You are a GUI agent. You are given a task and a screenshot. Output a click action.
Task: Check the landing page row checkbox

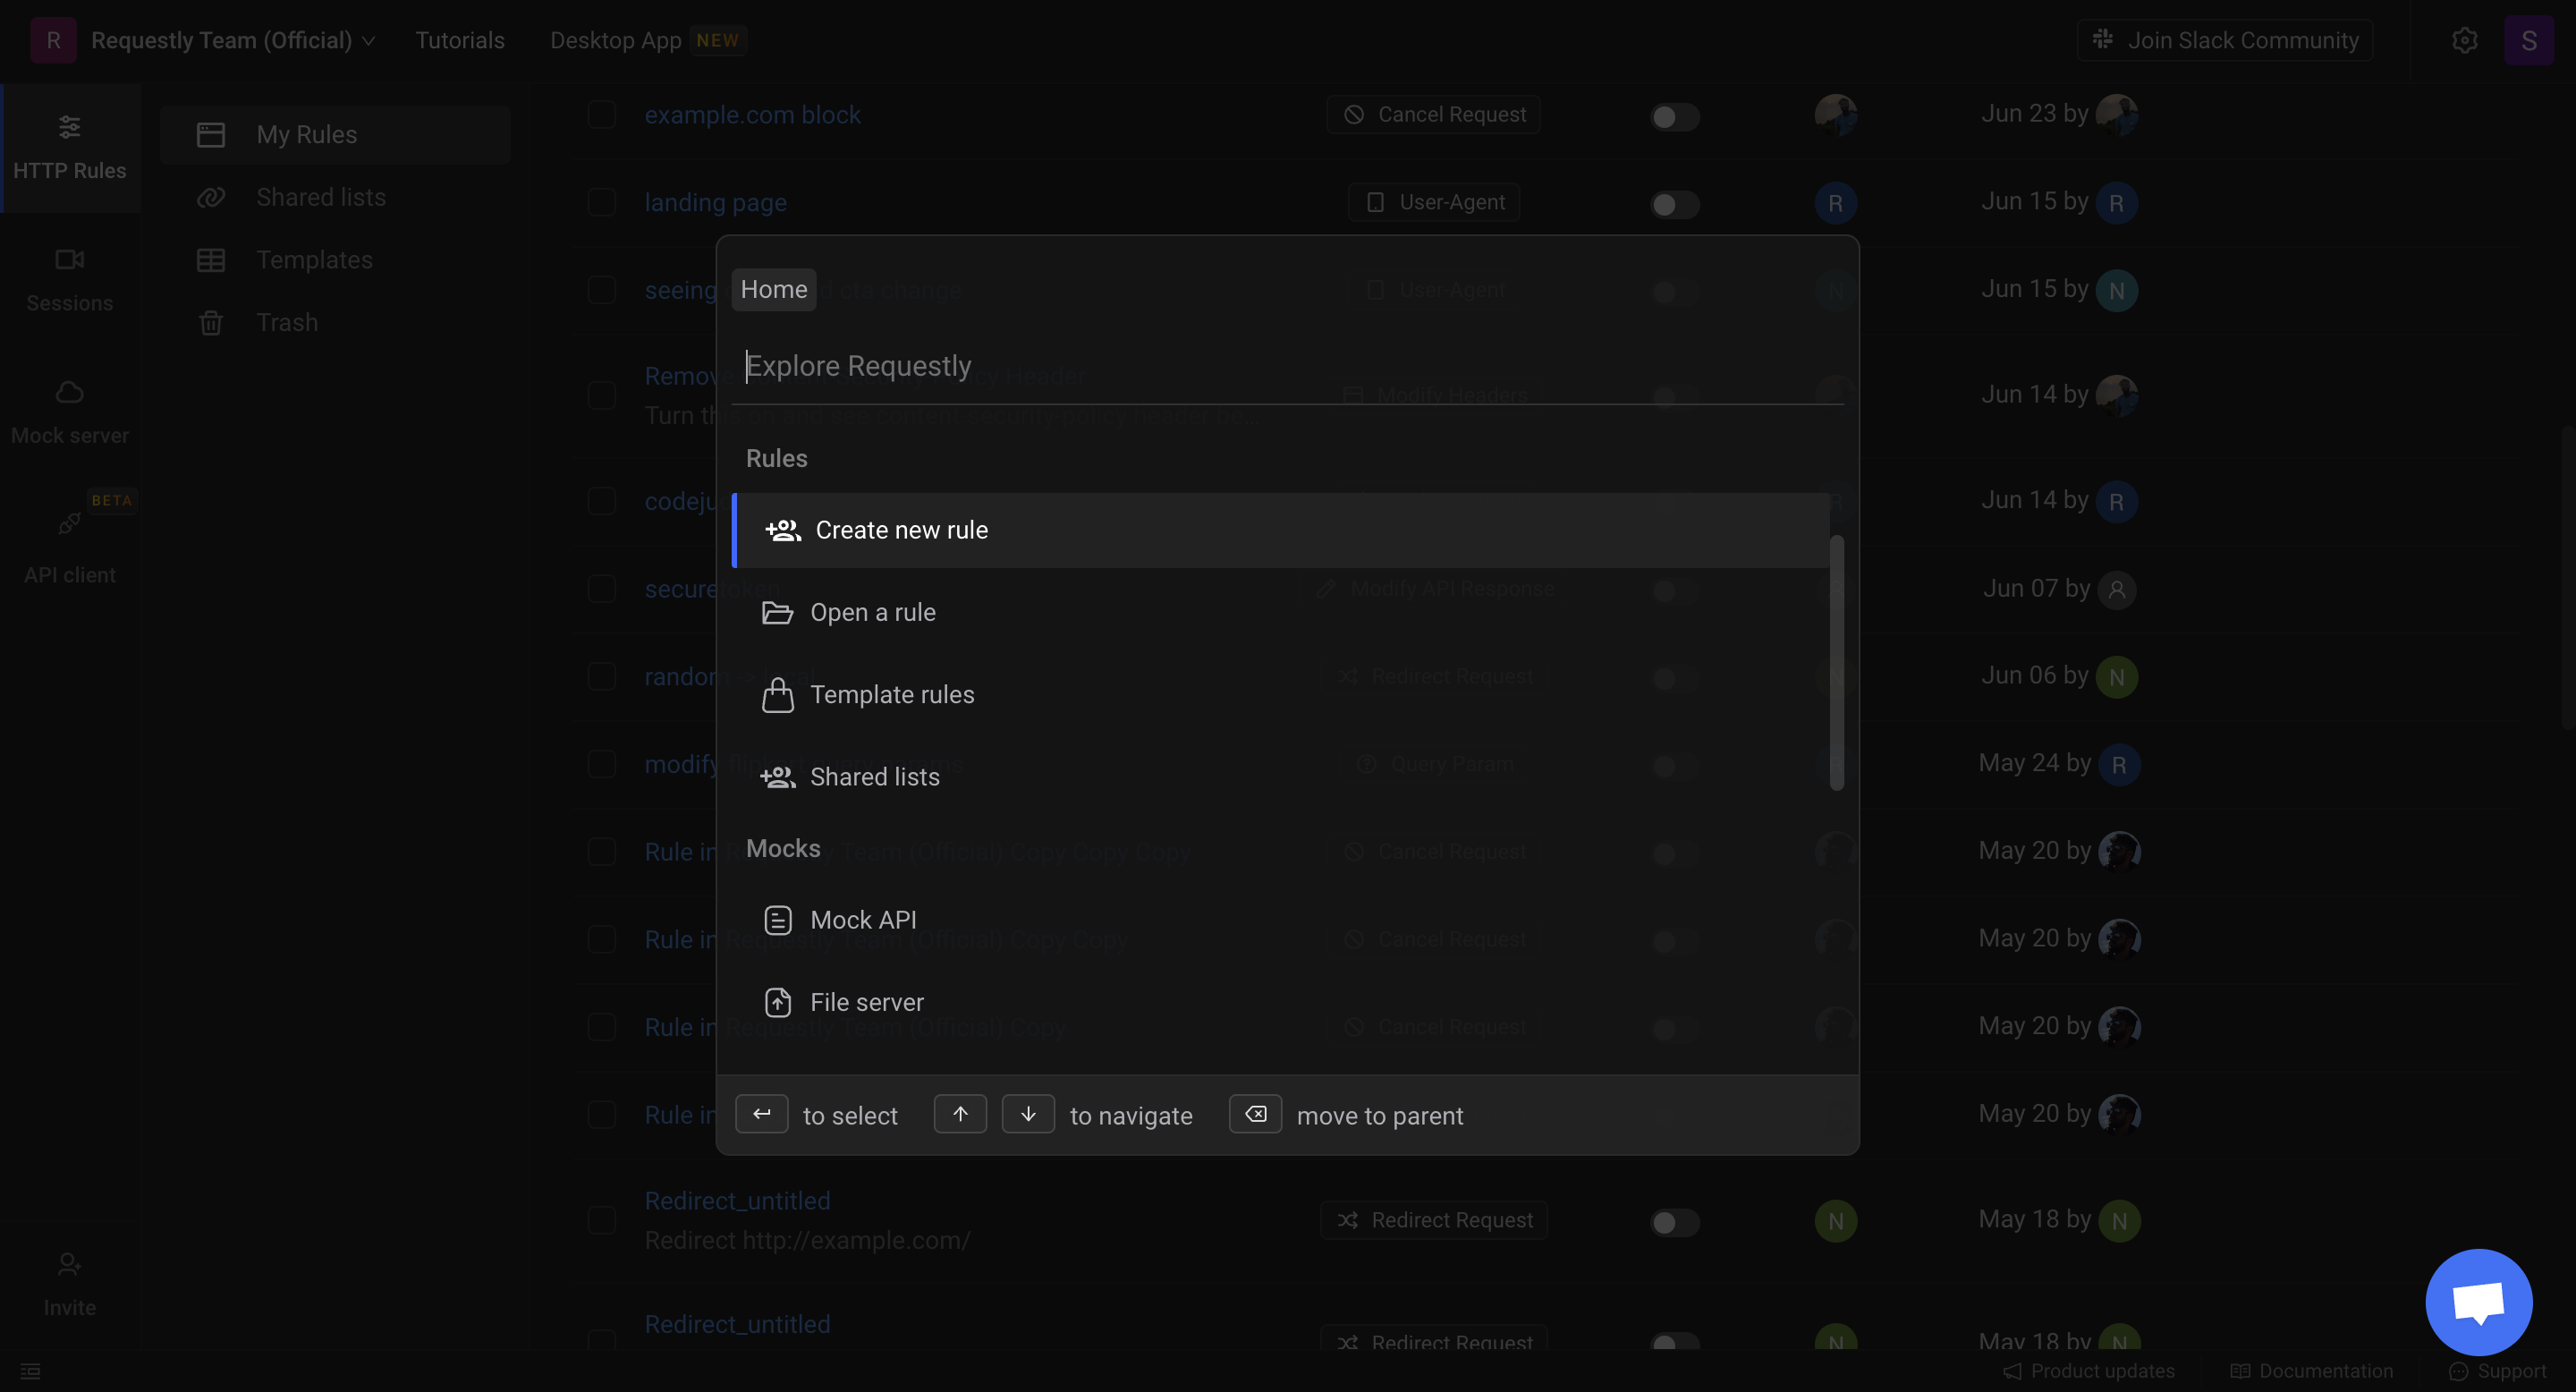(601, 203)
